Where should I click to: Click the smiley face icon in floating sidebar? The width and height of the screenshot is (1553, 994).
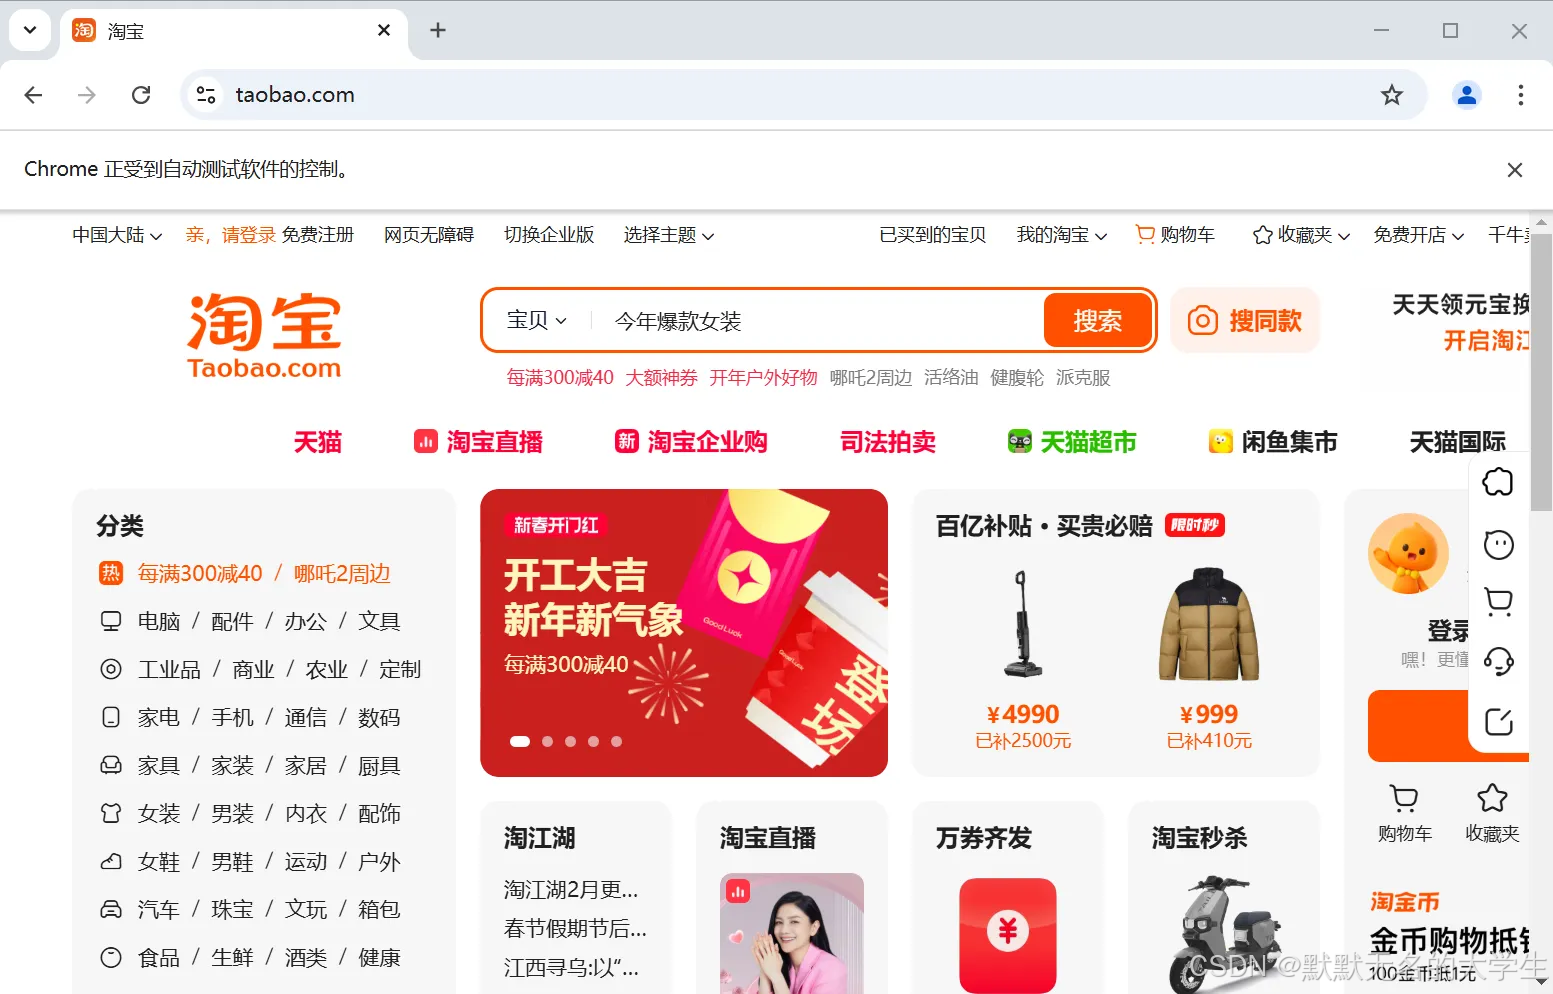1498,545
